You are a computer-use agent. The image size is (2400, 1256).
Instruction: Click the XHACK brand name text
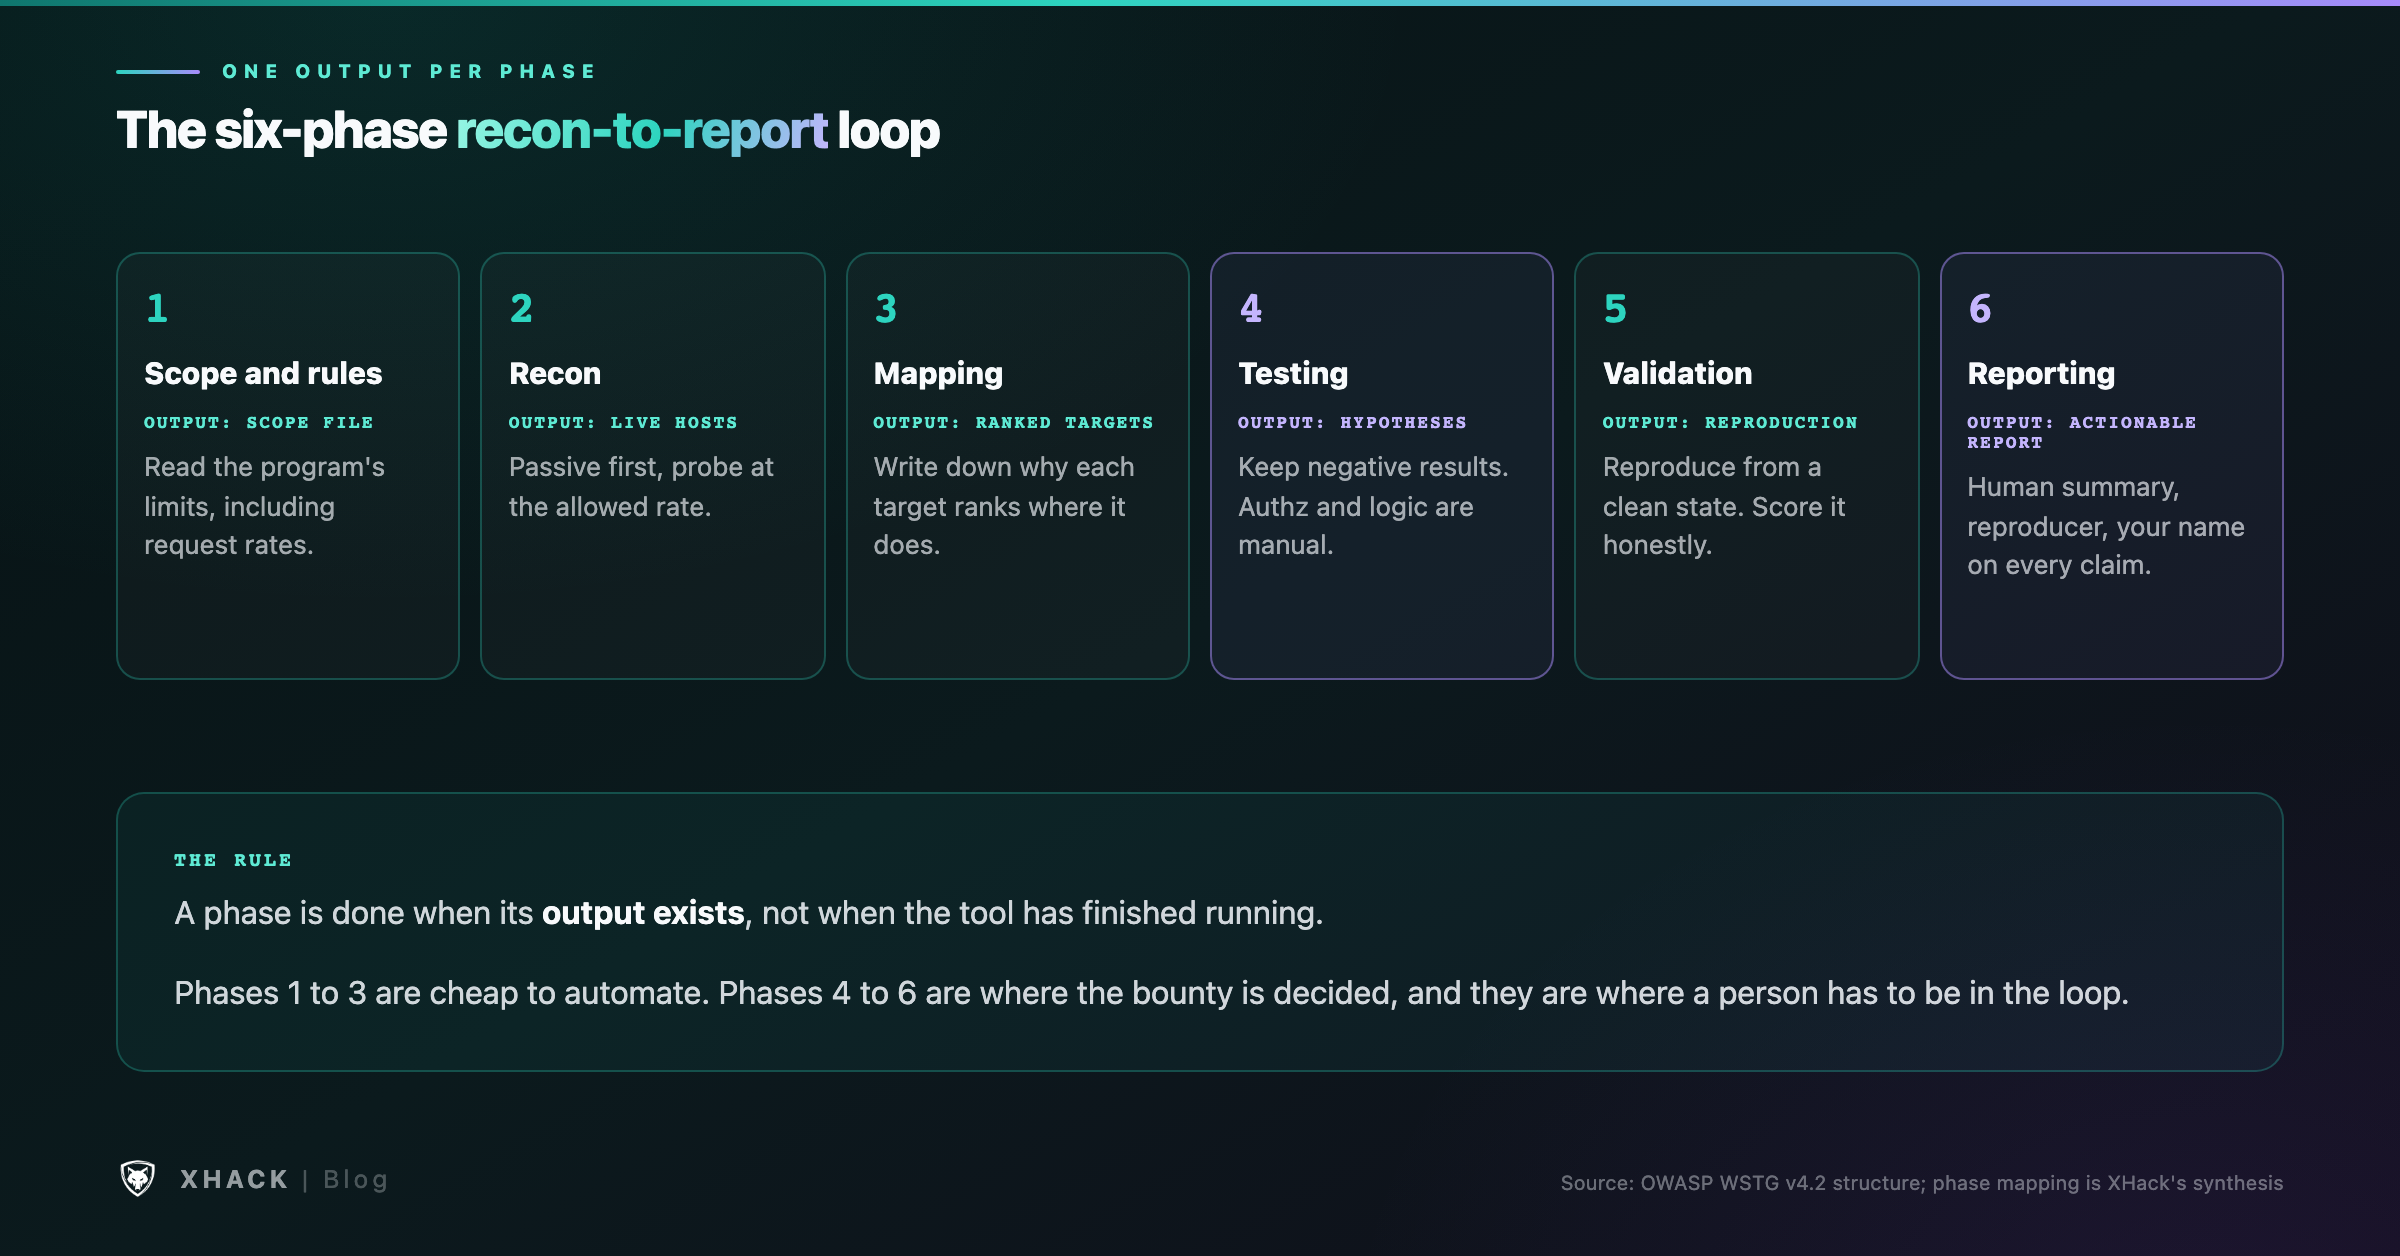coord(234,1180)
